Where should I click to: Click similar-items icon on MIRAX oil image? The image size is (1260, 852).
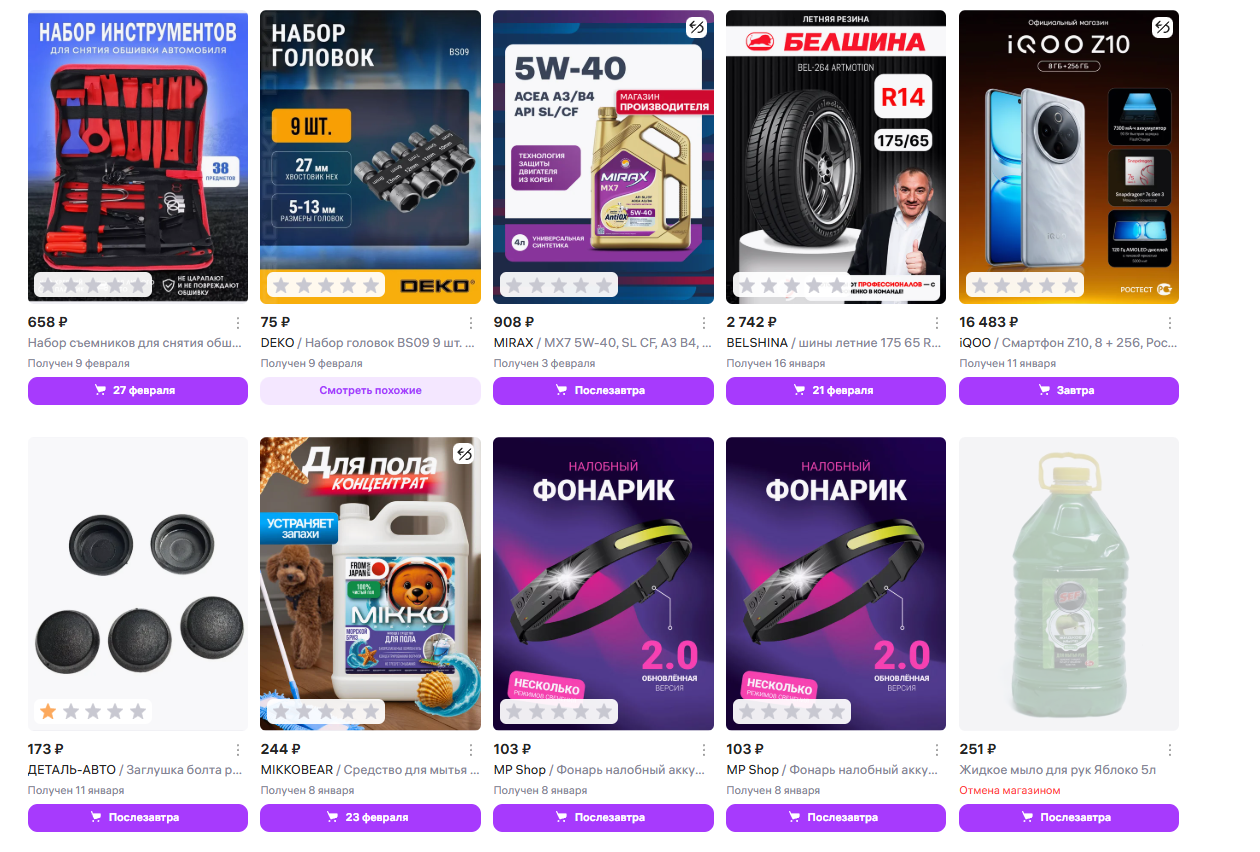point(696,28)
